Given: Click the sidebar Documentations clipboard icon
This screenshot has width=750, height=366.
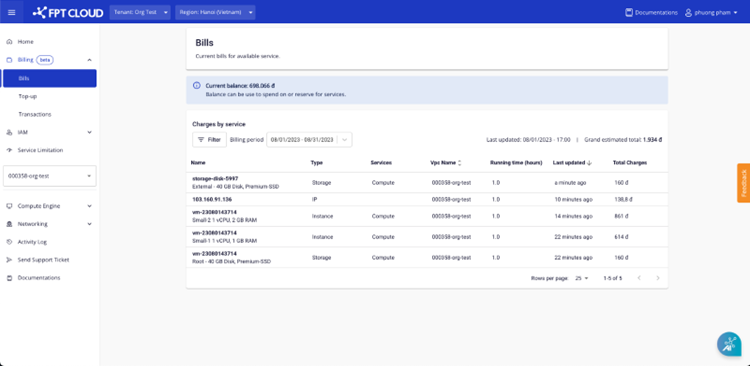Looking at the screenshot, I should (9, 278).
